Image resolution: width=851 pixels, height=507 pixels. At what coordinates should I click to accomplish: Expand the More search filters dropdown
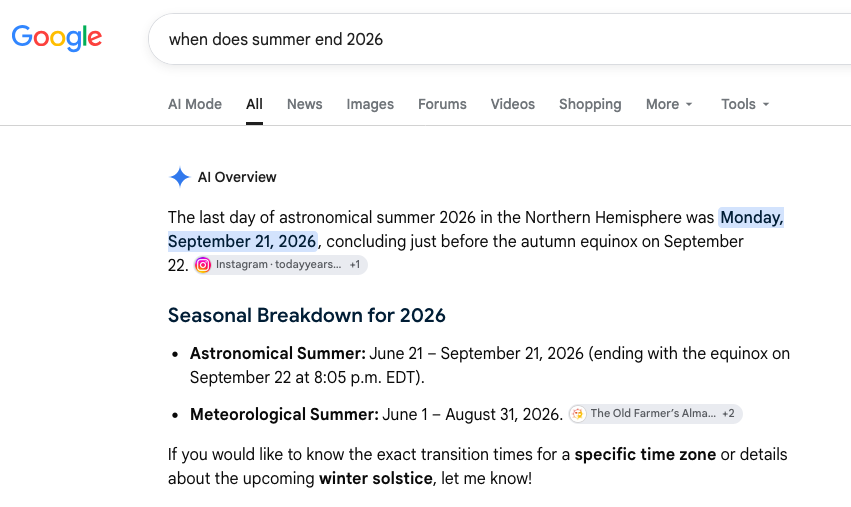coord(669,104)
